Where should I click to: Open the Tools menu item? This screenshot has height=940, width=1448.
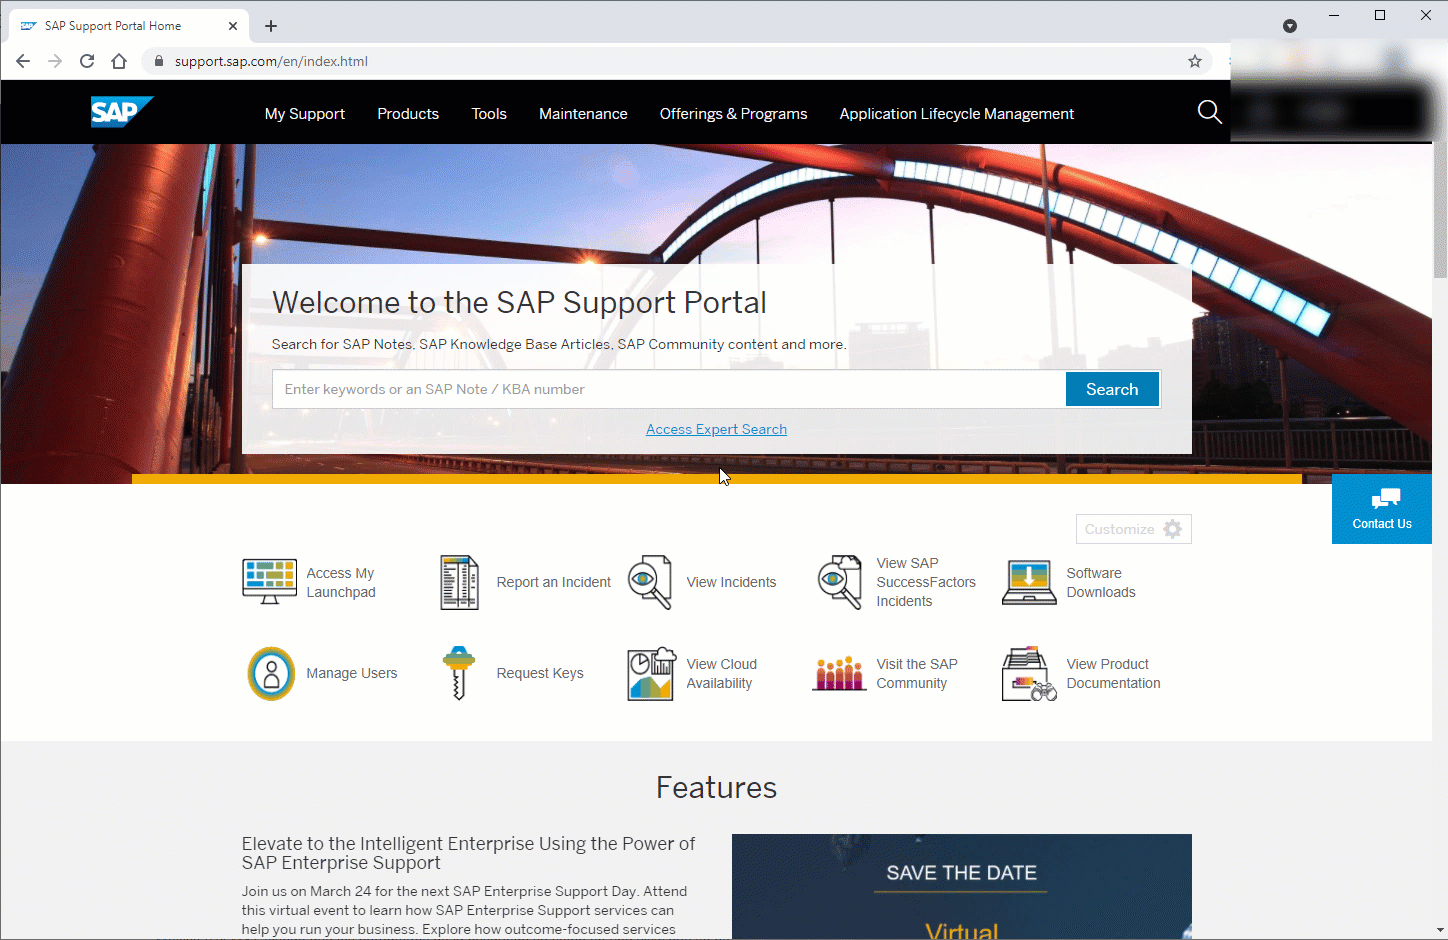point(489,114)
